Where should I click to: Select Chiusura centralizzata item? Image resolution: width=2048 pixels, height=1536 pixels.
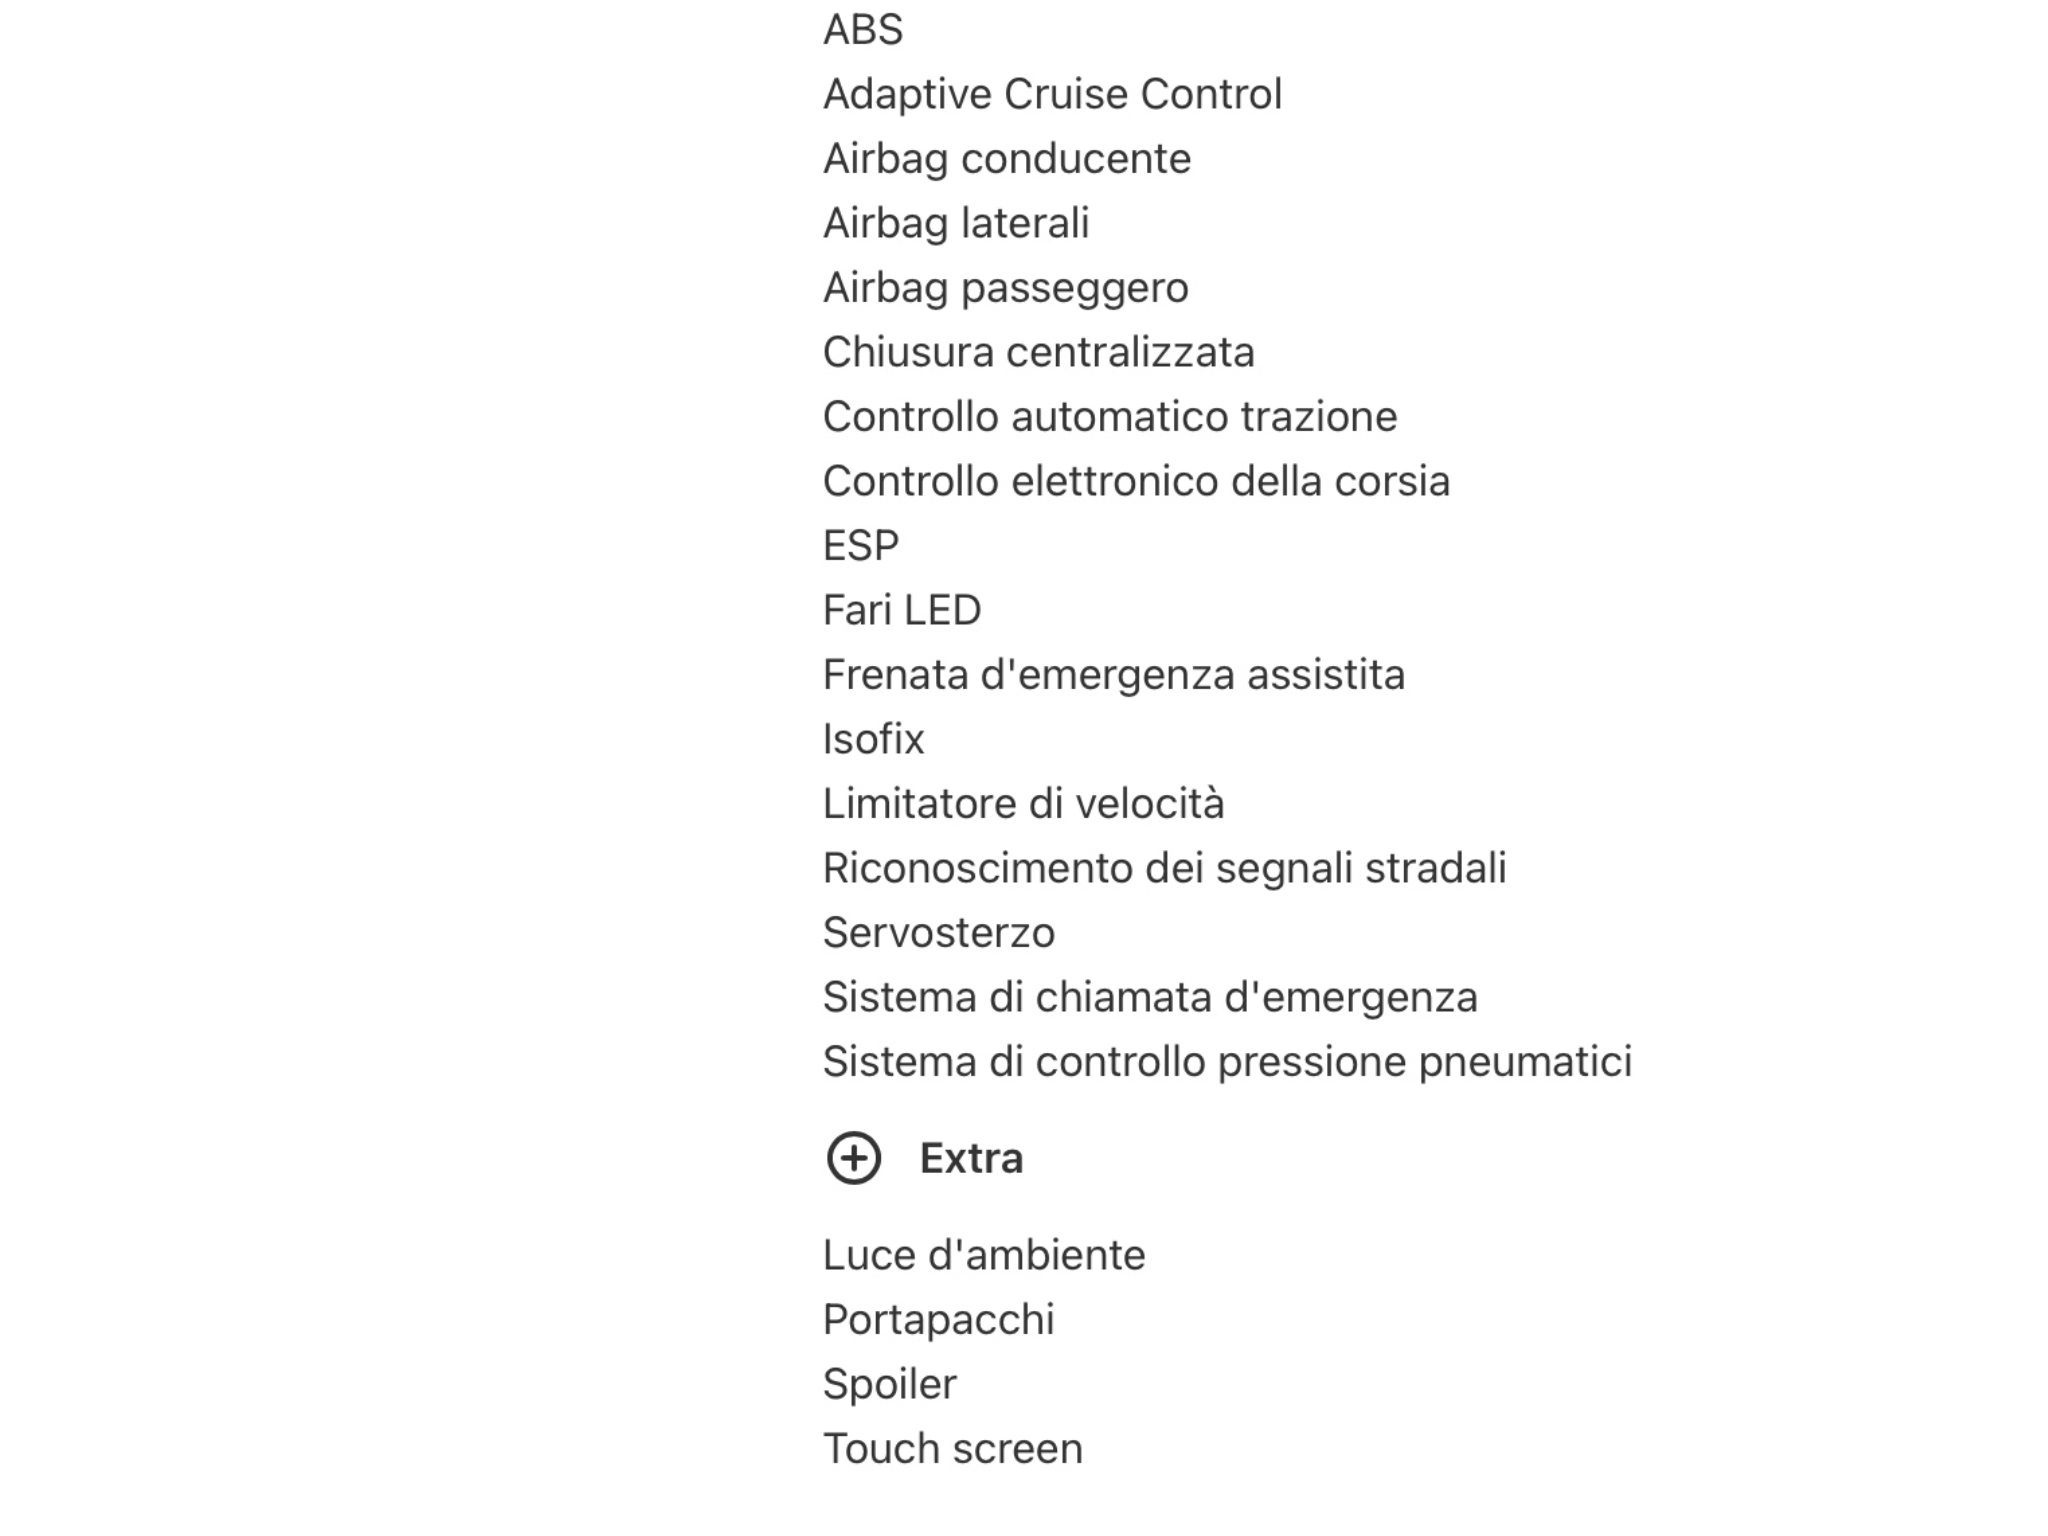point(1038,352)
